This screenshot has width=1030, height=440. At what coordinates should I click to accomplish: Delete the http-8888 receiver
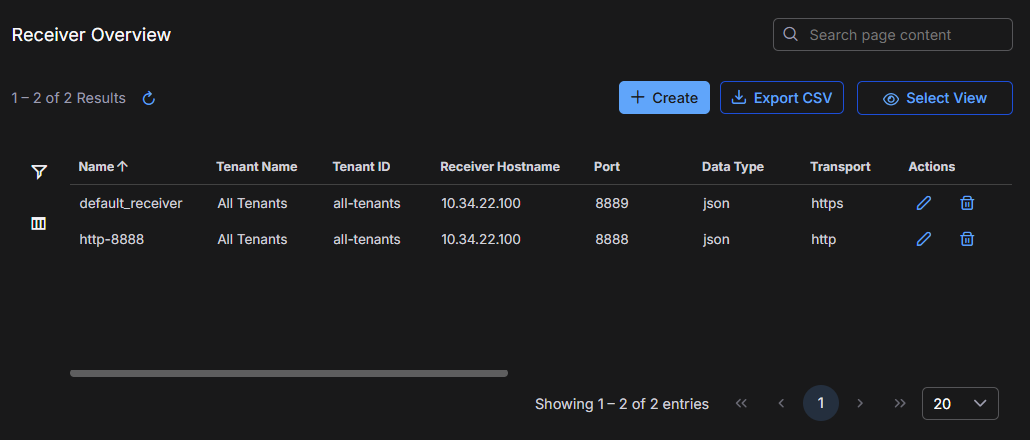coord(967,239)
